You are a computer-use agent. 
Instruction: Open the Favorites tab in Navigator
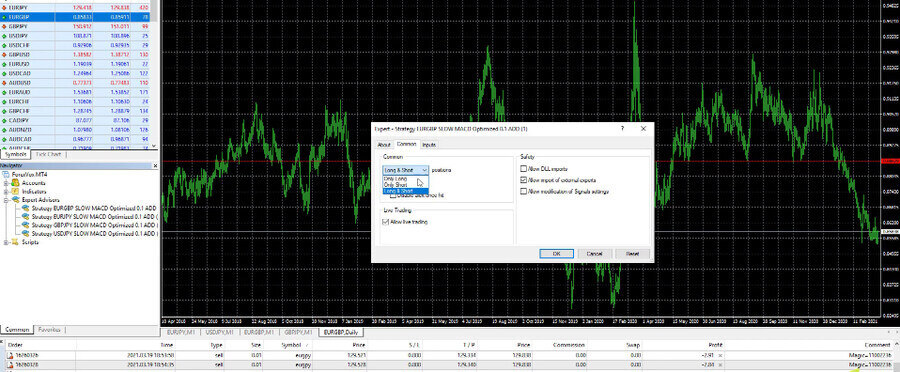(x=49, y=330)
